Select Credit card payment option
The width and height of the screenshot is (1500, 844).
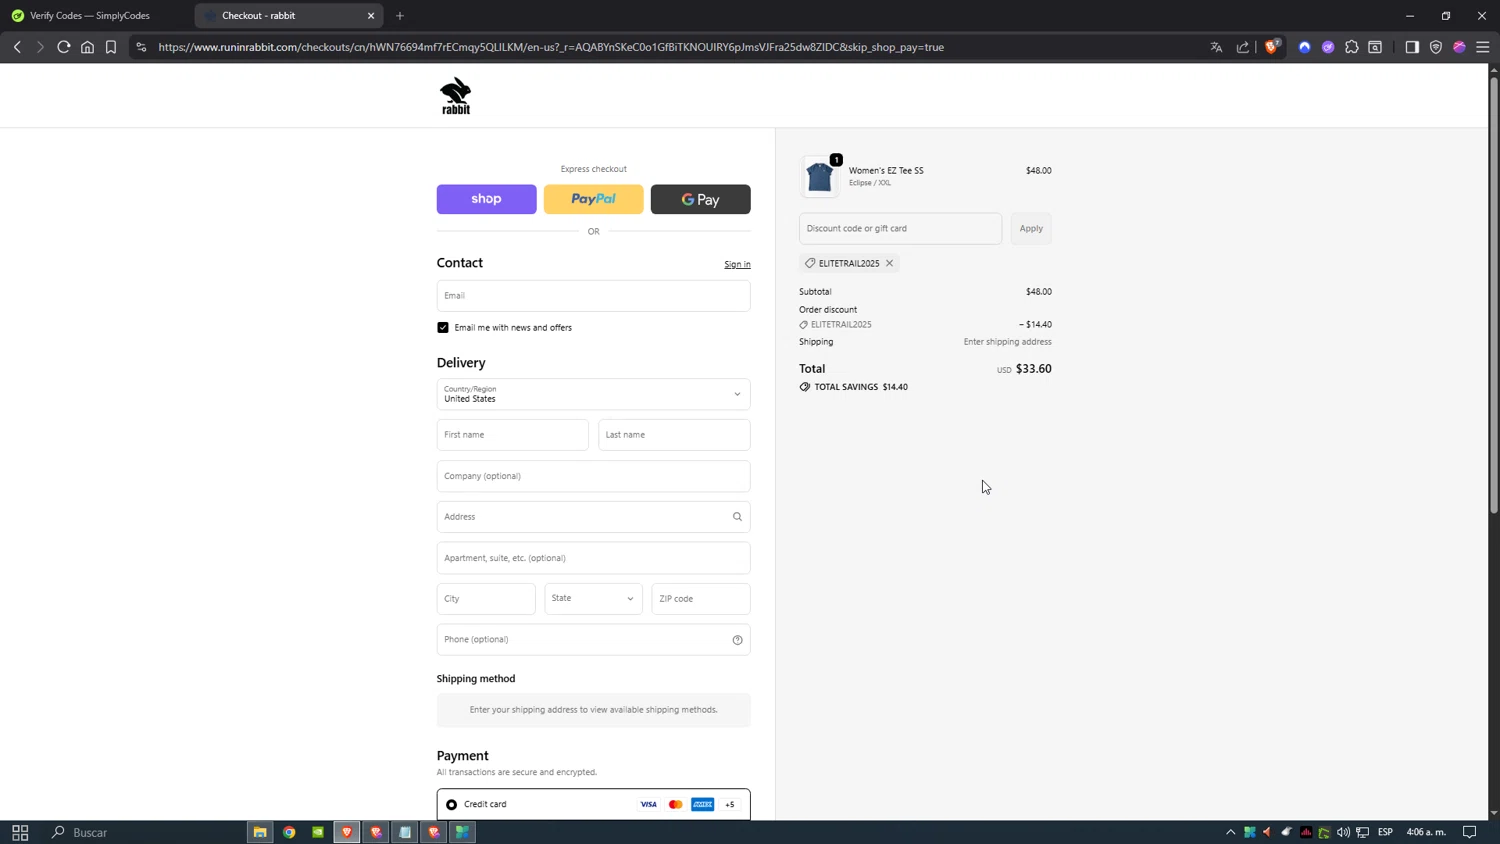(452, 805)
